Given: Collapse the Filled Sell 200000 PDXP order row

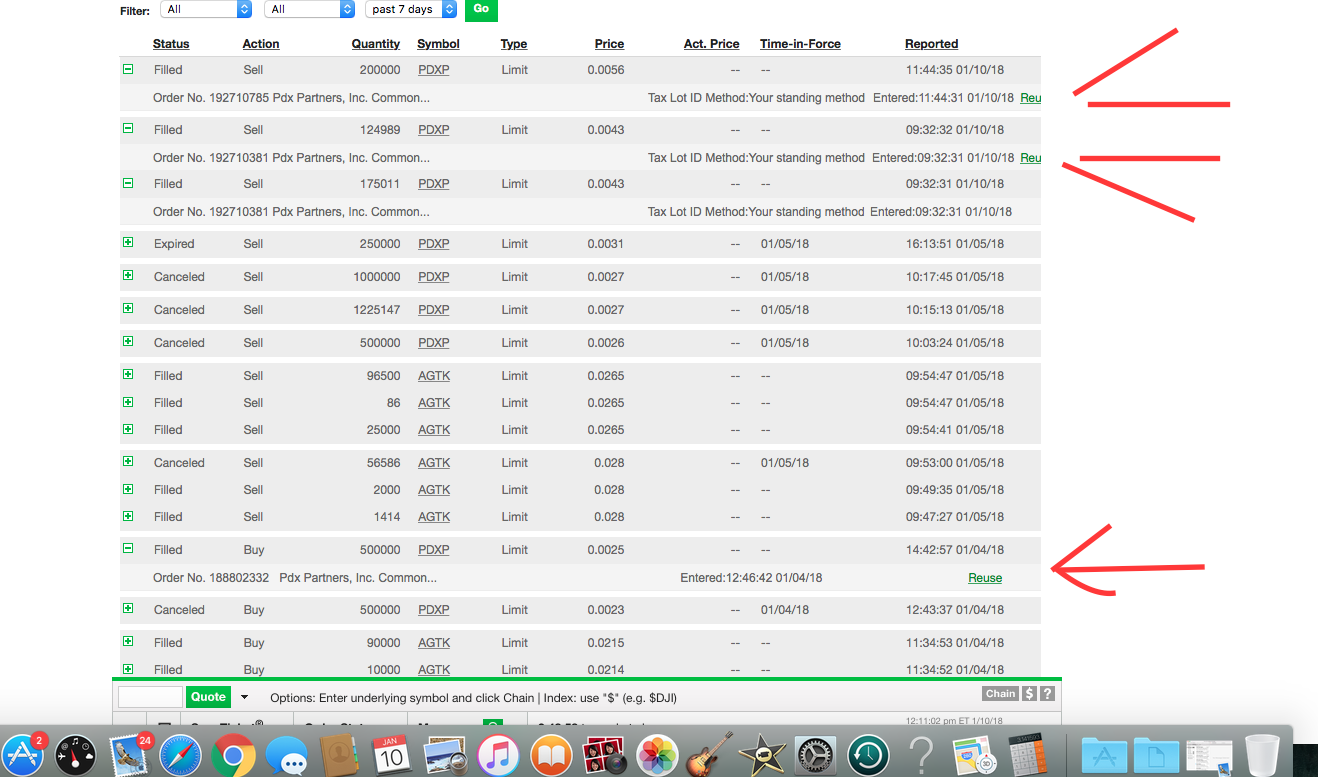Looking at the screenshot, I should point(128,70).
